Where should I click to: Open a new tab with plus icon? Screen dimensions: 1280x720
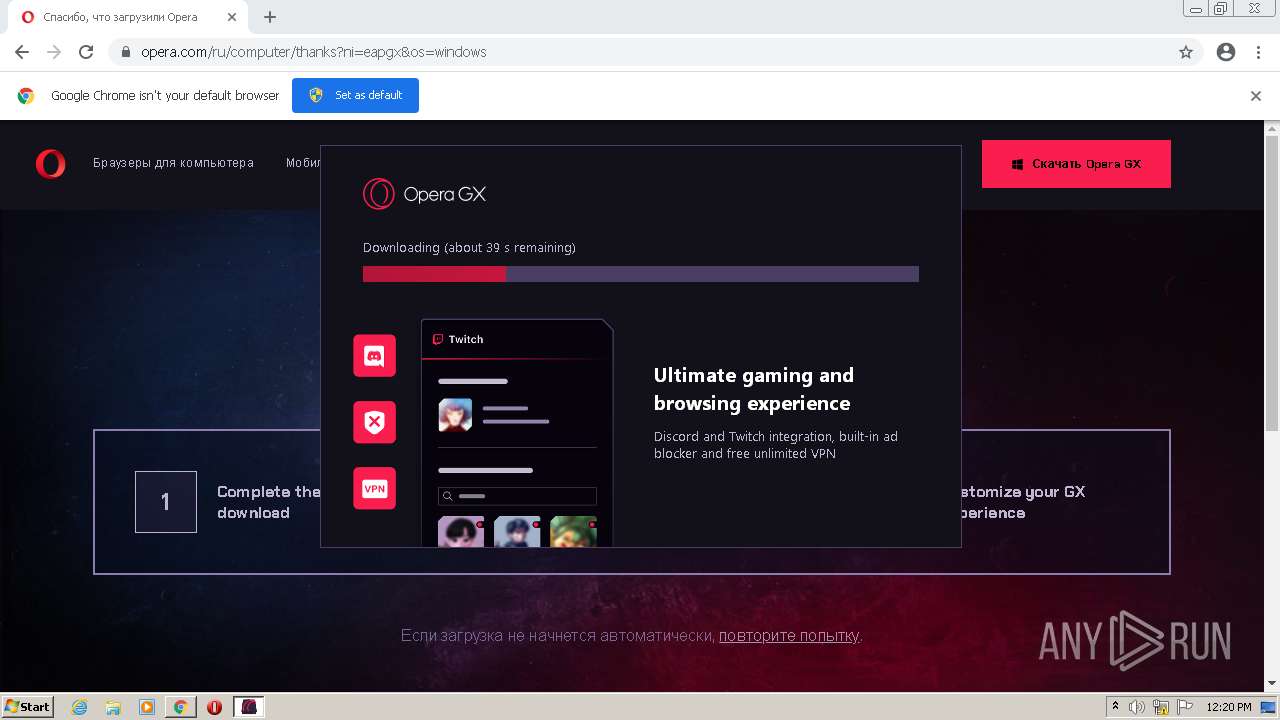[270, 17]
